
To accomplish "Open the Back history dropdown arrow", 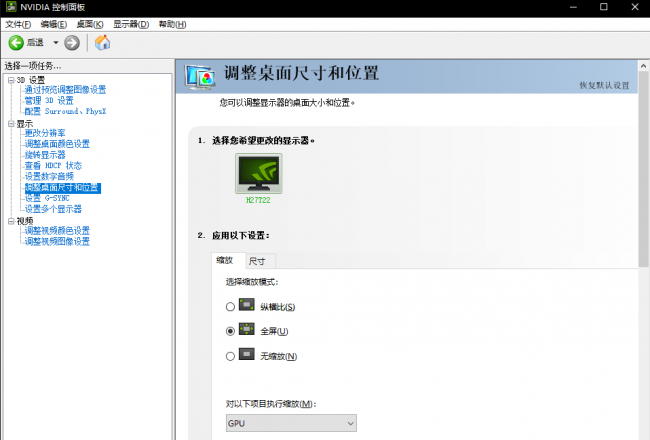I will point(56,43).
